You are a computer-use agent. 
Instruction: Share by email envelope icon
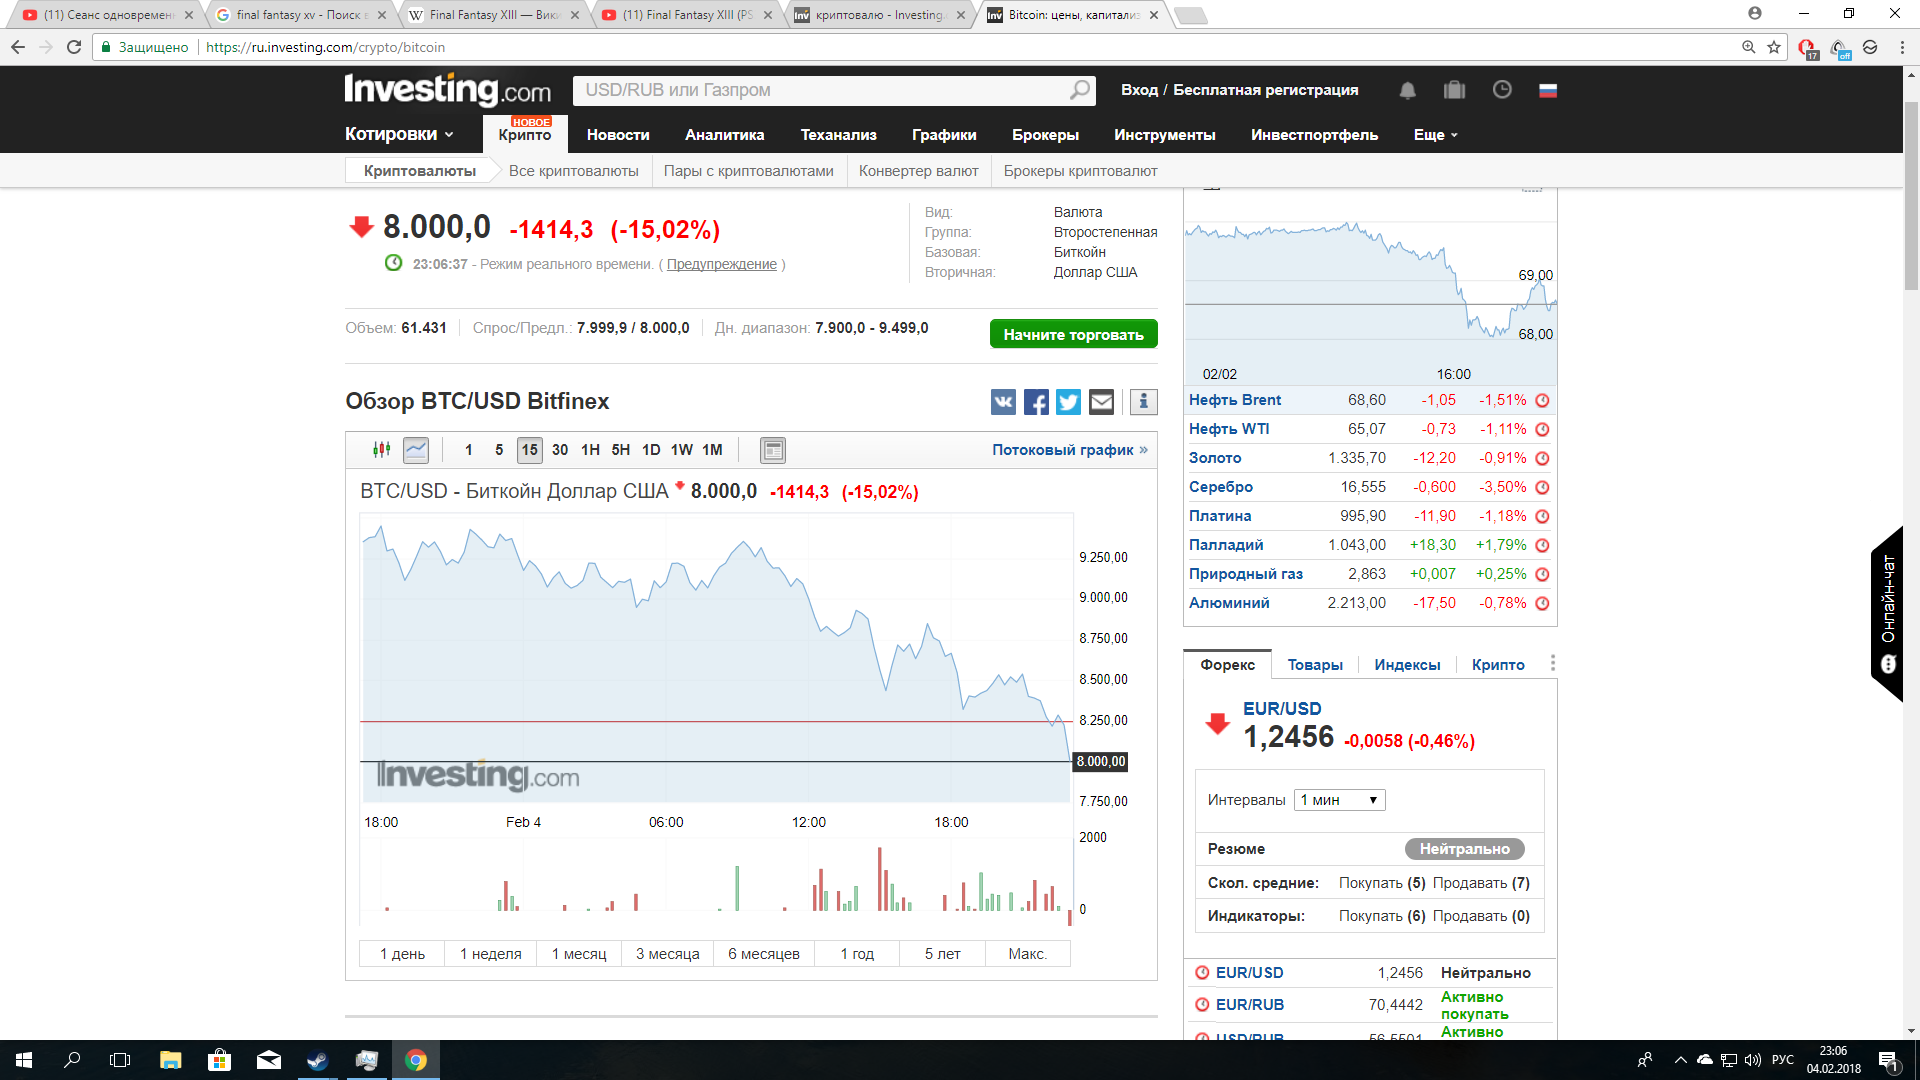click(x=1101, y=402)
